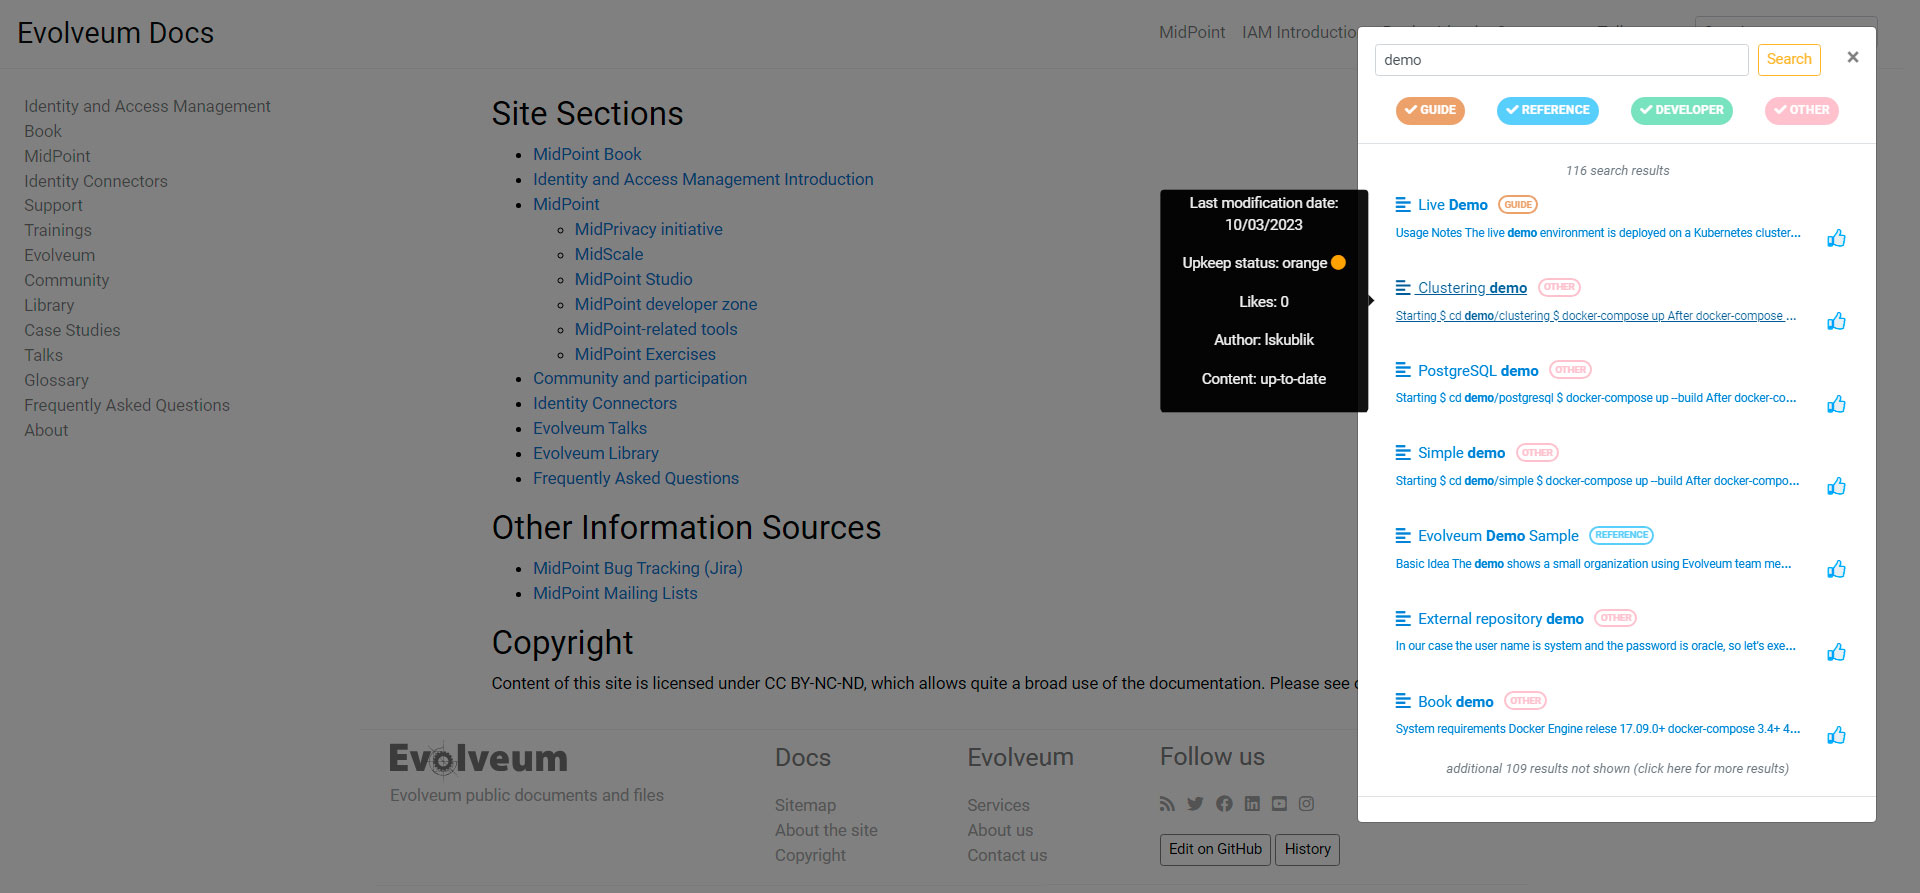This screenshot has height=893, width=1920.
Task: Open the YouTube footer icon
Action: 1279,803
